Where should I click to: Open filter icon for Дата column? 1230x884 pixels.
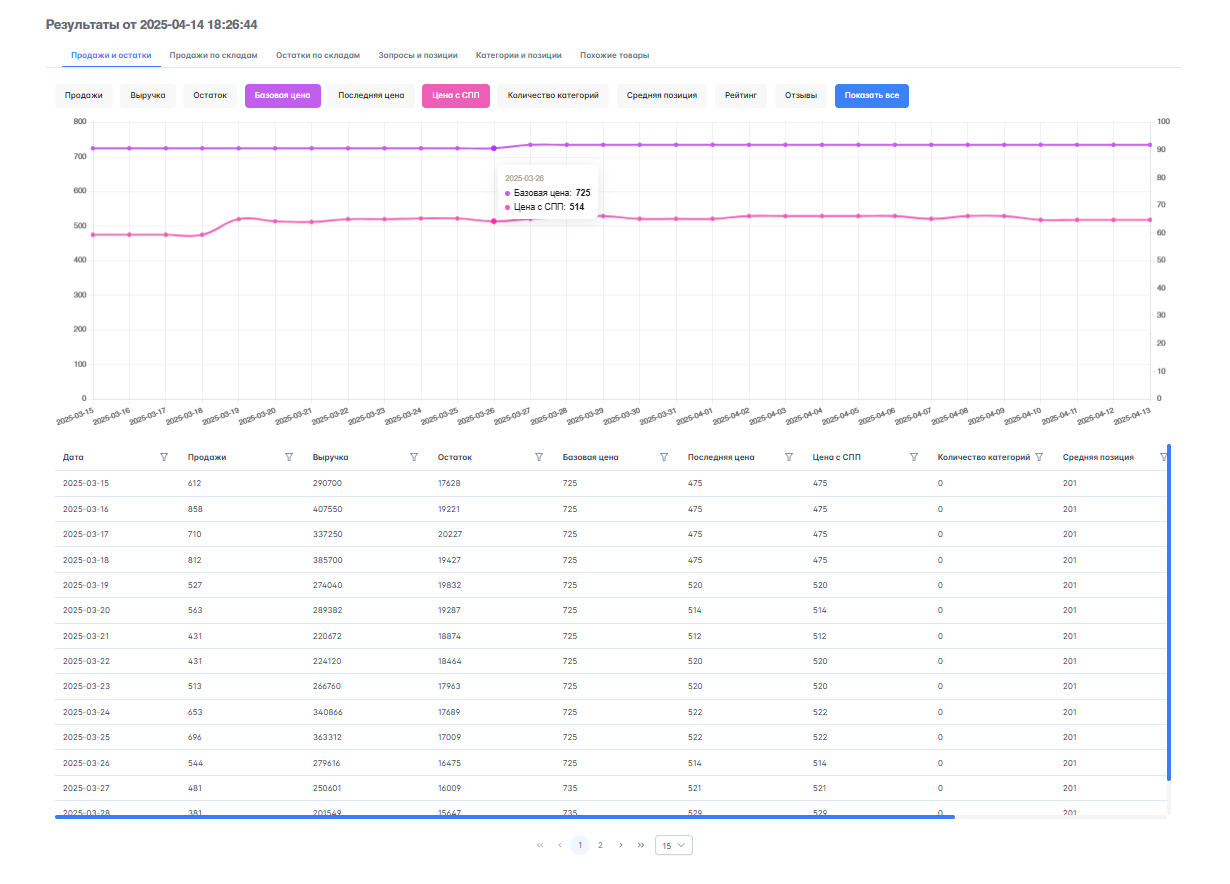coord(164,457)
